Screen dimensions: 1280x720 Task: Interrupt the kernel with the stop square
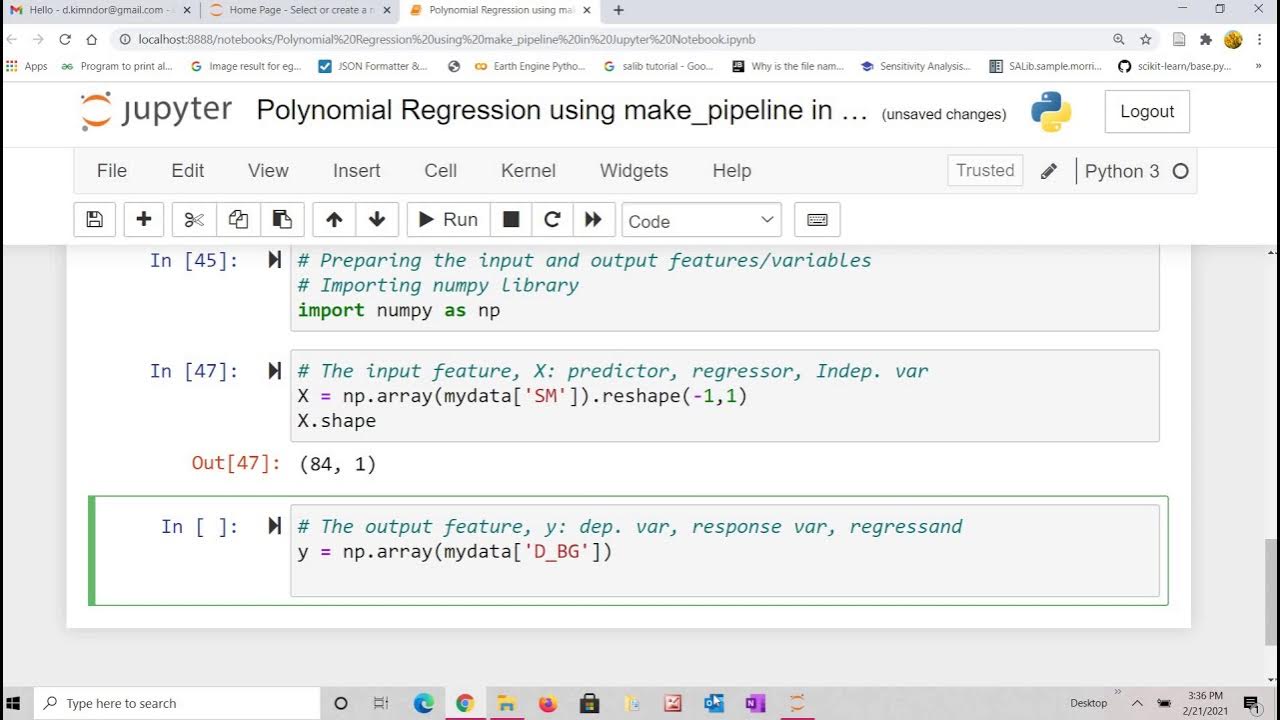(511, 220)
